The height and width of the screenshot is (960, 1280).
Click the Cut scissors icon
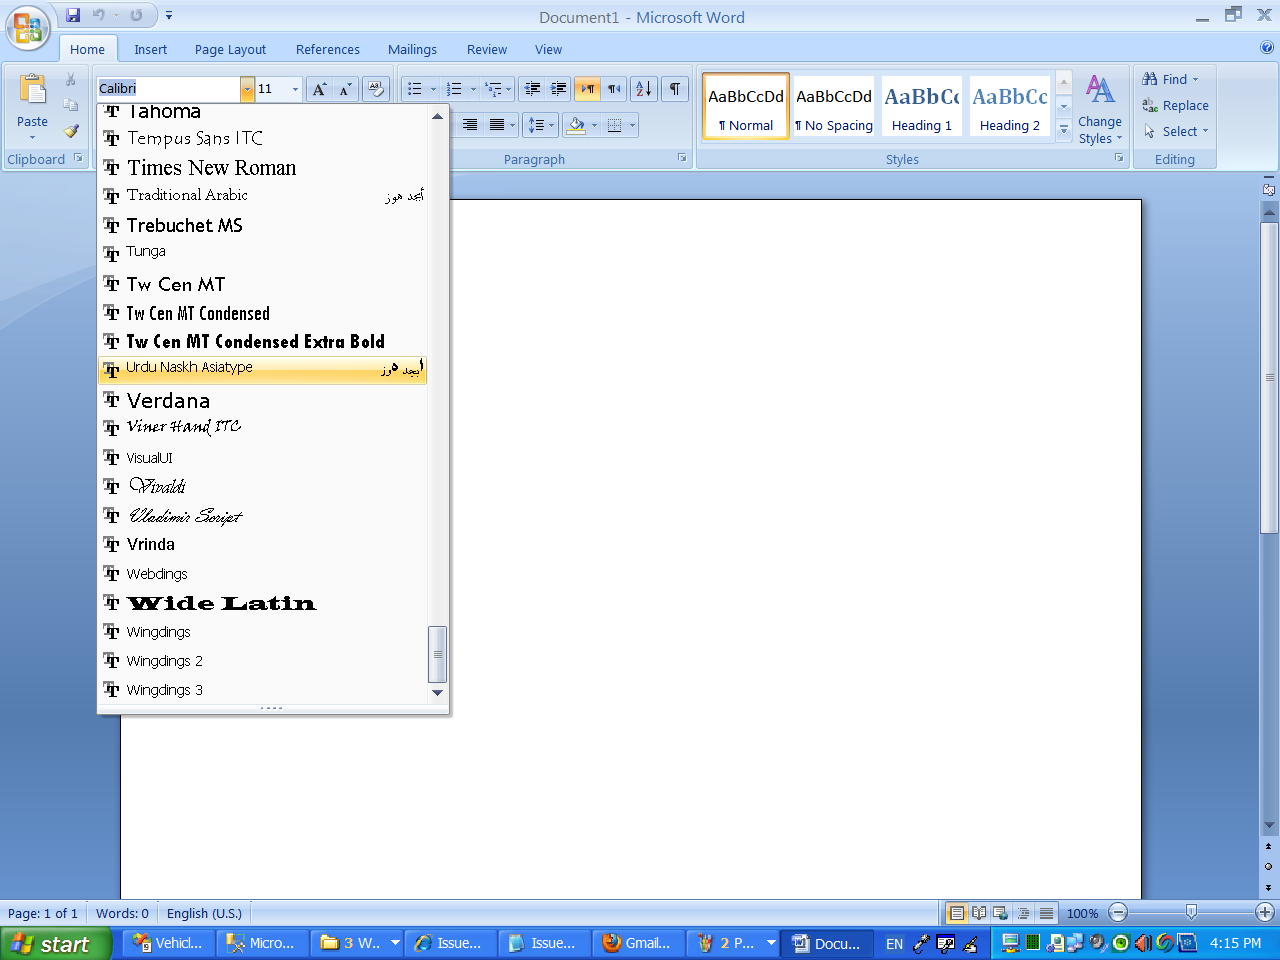point(71,79)
